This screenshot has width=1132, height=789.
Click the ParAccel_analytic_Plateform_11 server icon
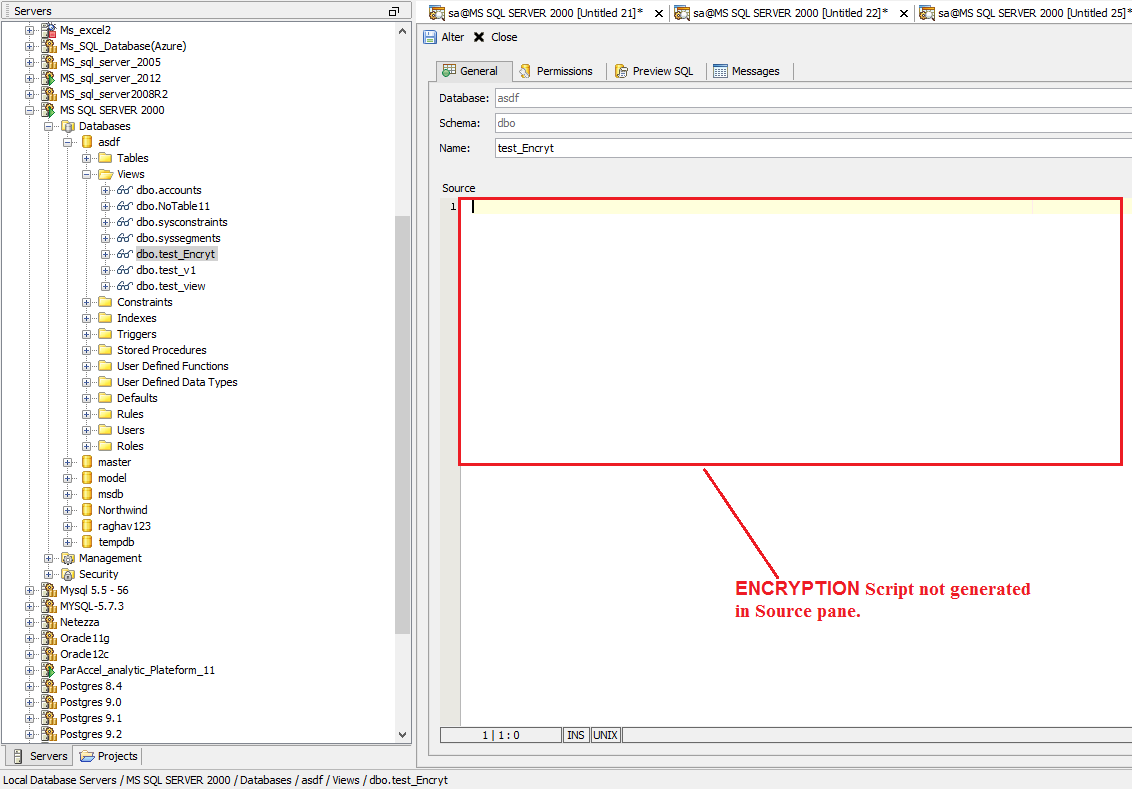pos(48,670)
